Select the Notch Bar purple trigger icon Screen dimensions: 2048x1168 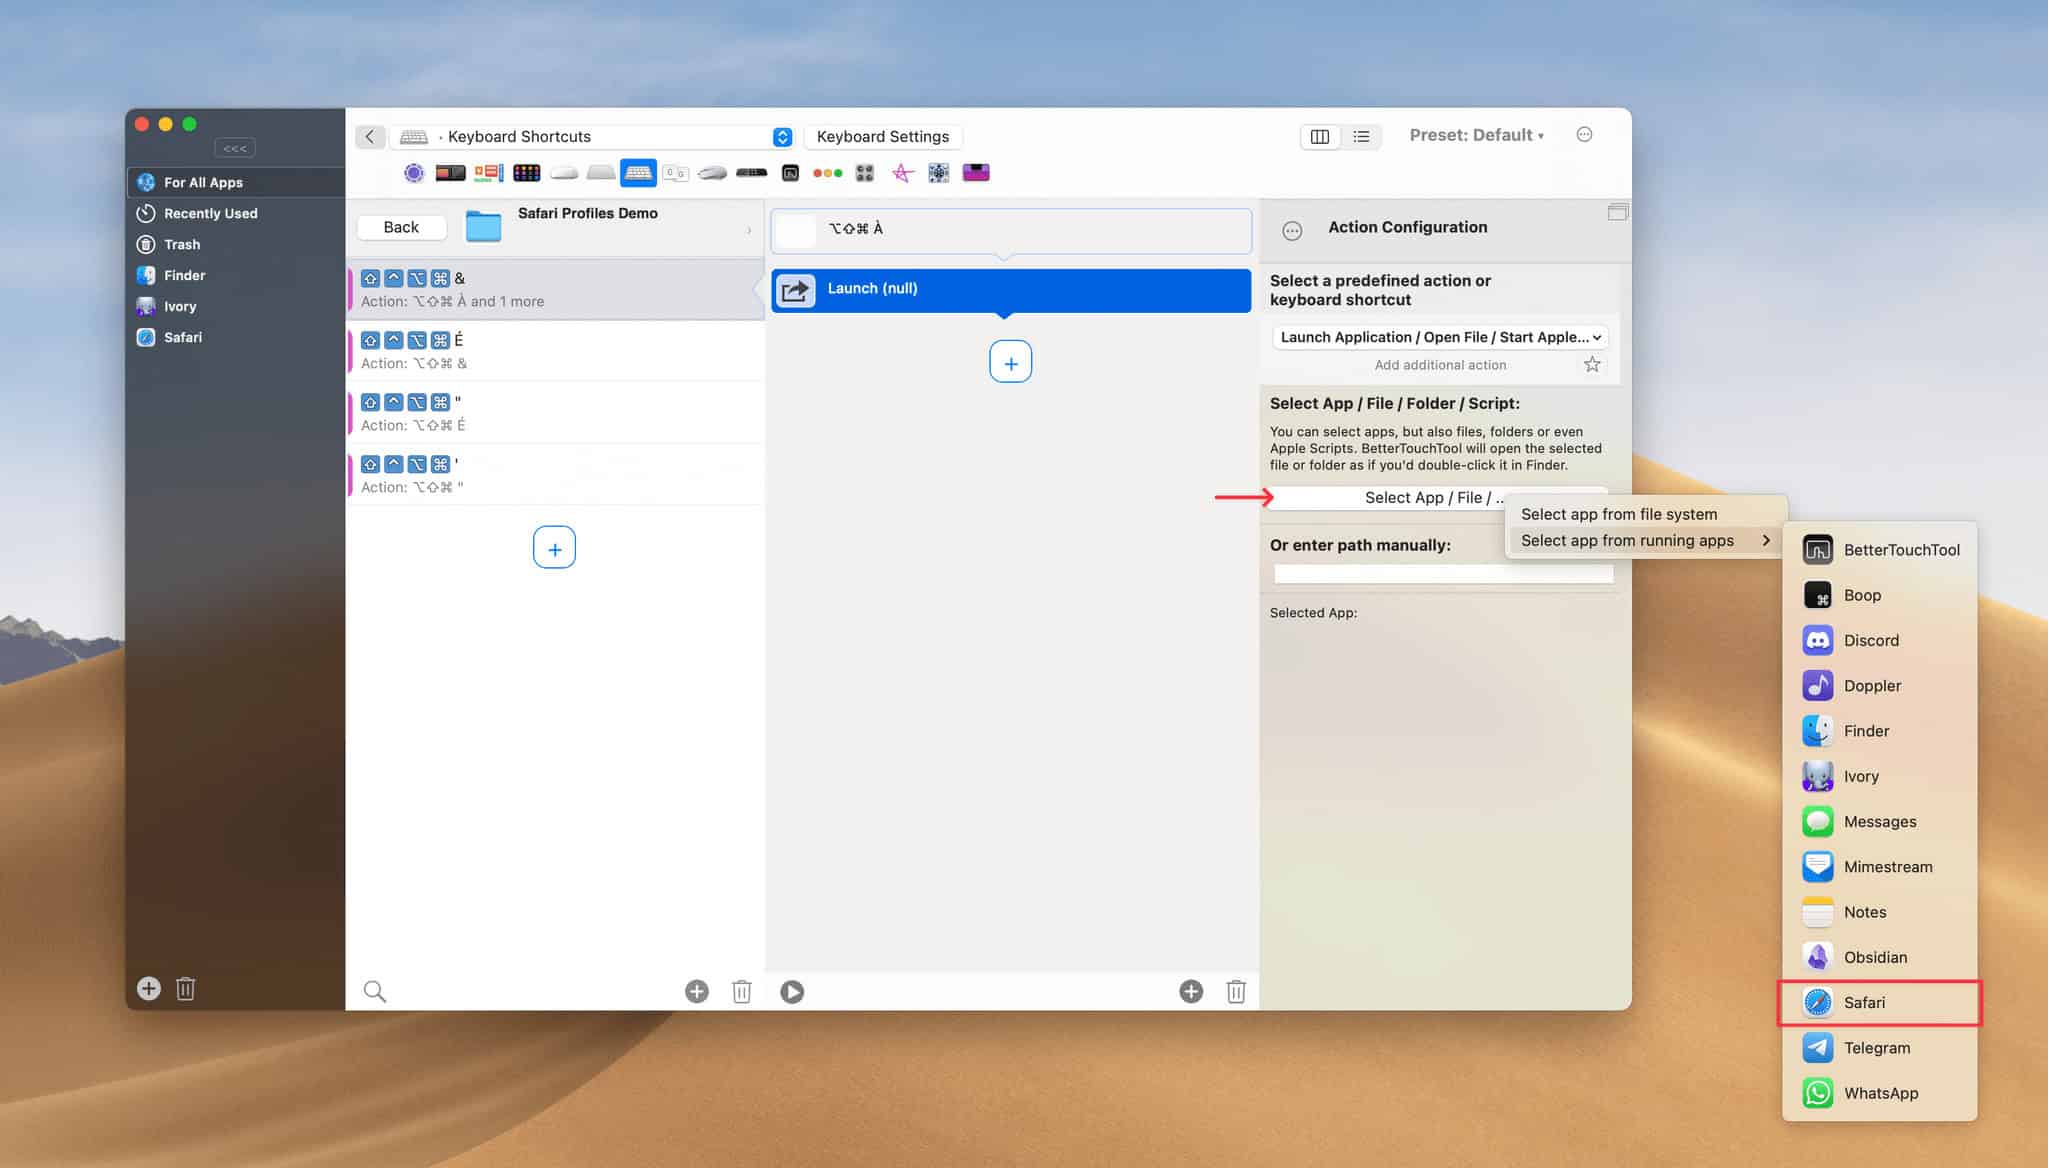click(976, 173)
